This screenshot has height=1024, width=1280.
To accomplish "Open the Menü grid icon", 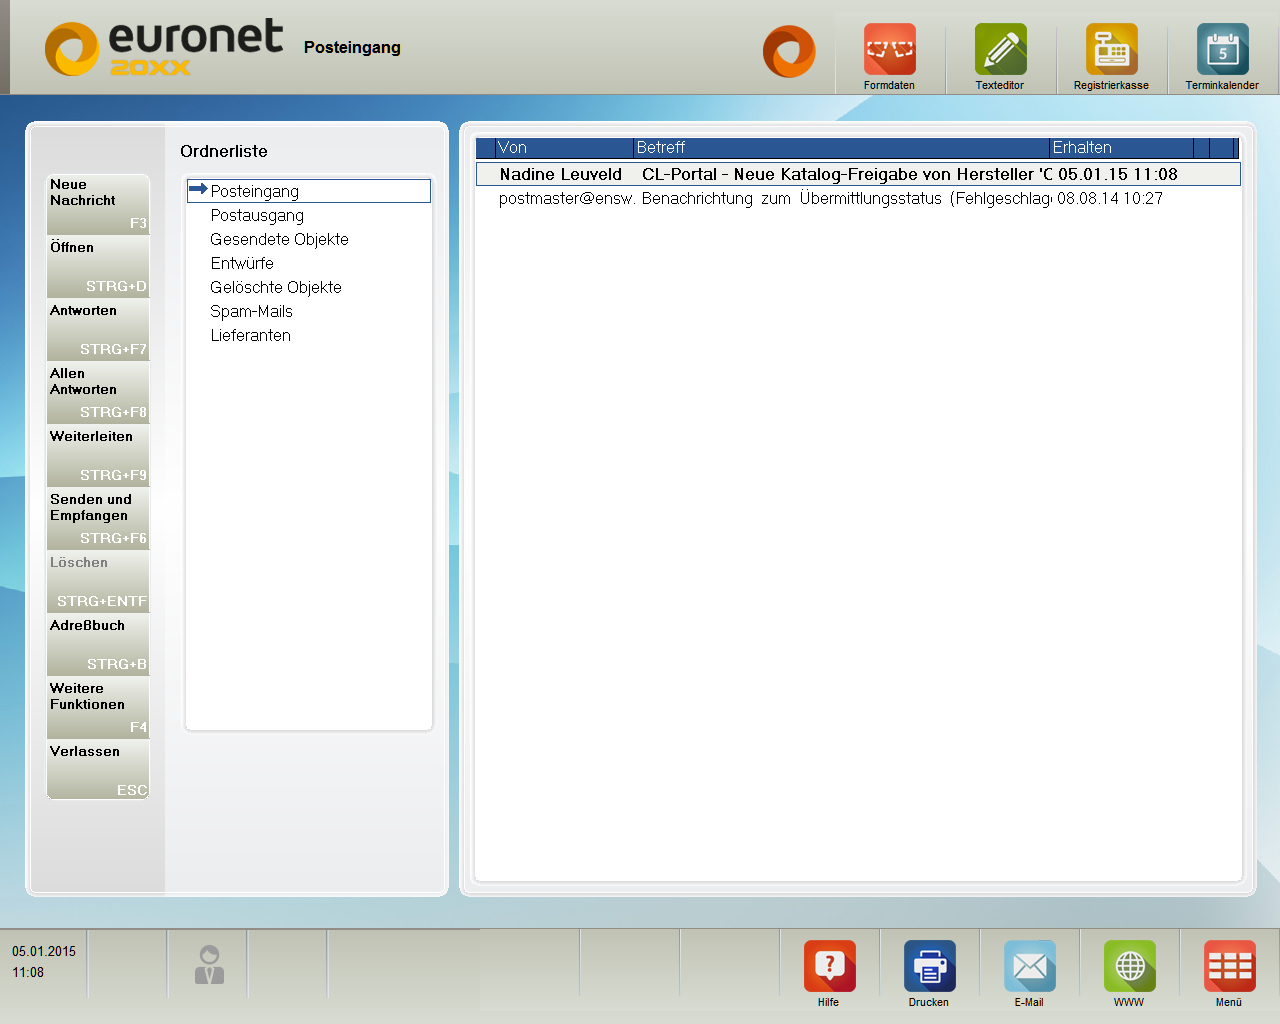I will click(1229, 966).
